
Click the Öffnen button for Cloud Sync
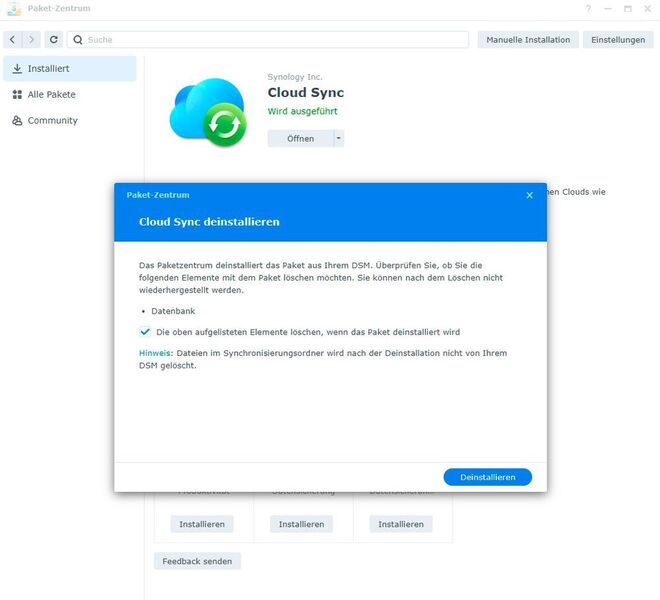301,138
